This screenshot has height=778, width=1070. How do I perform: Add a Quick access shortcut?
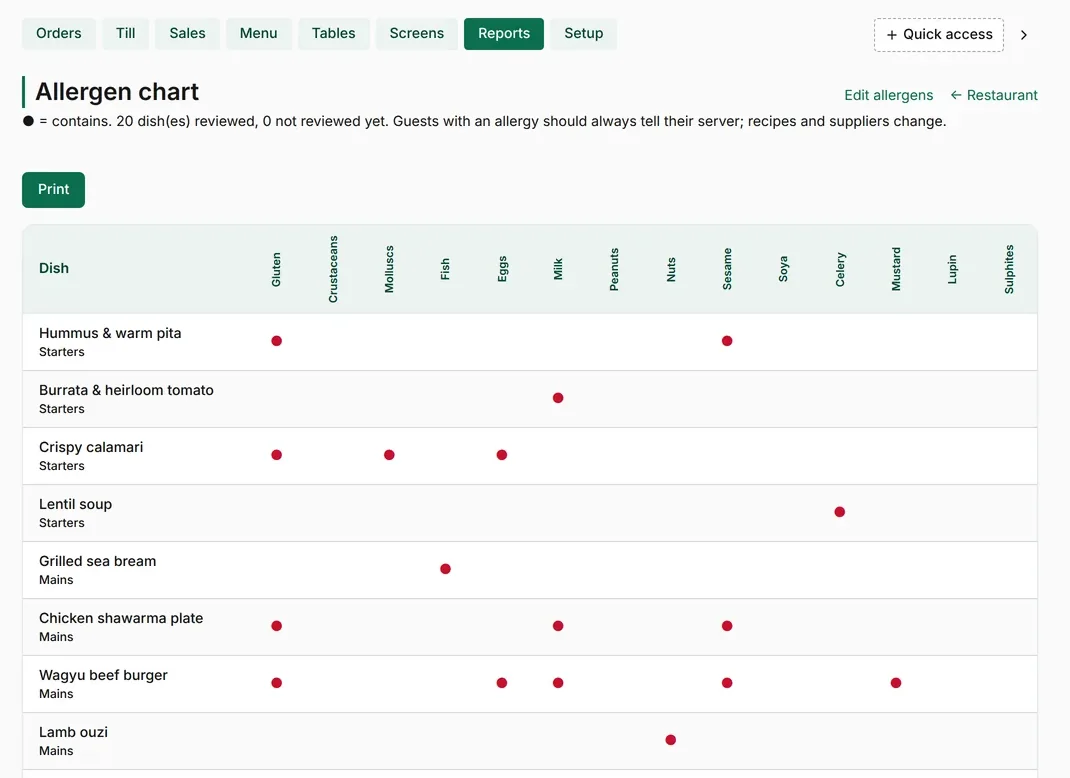(939, 35)
